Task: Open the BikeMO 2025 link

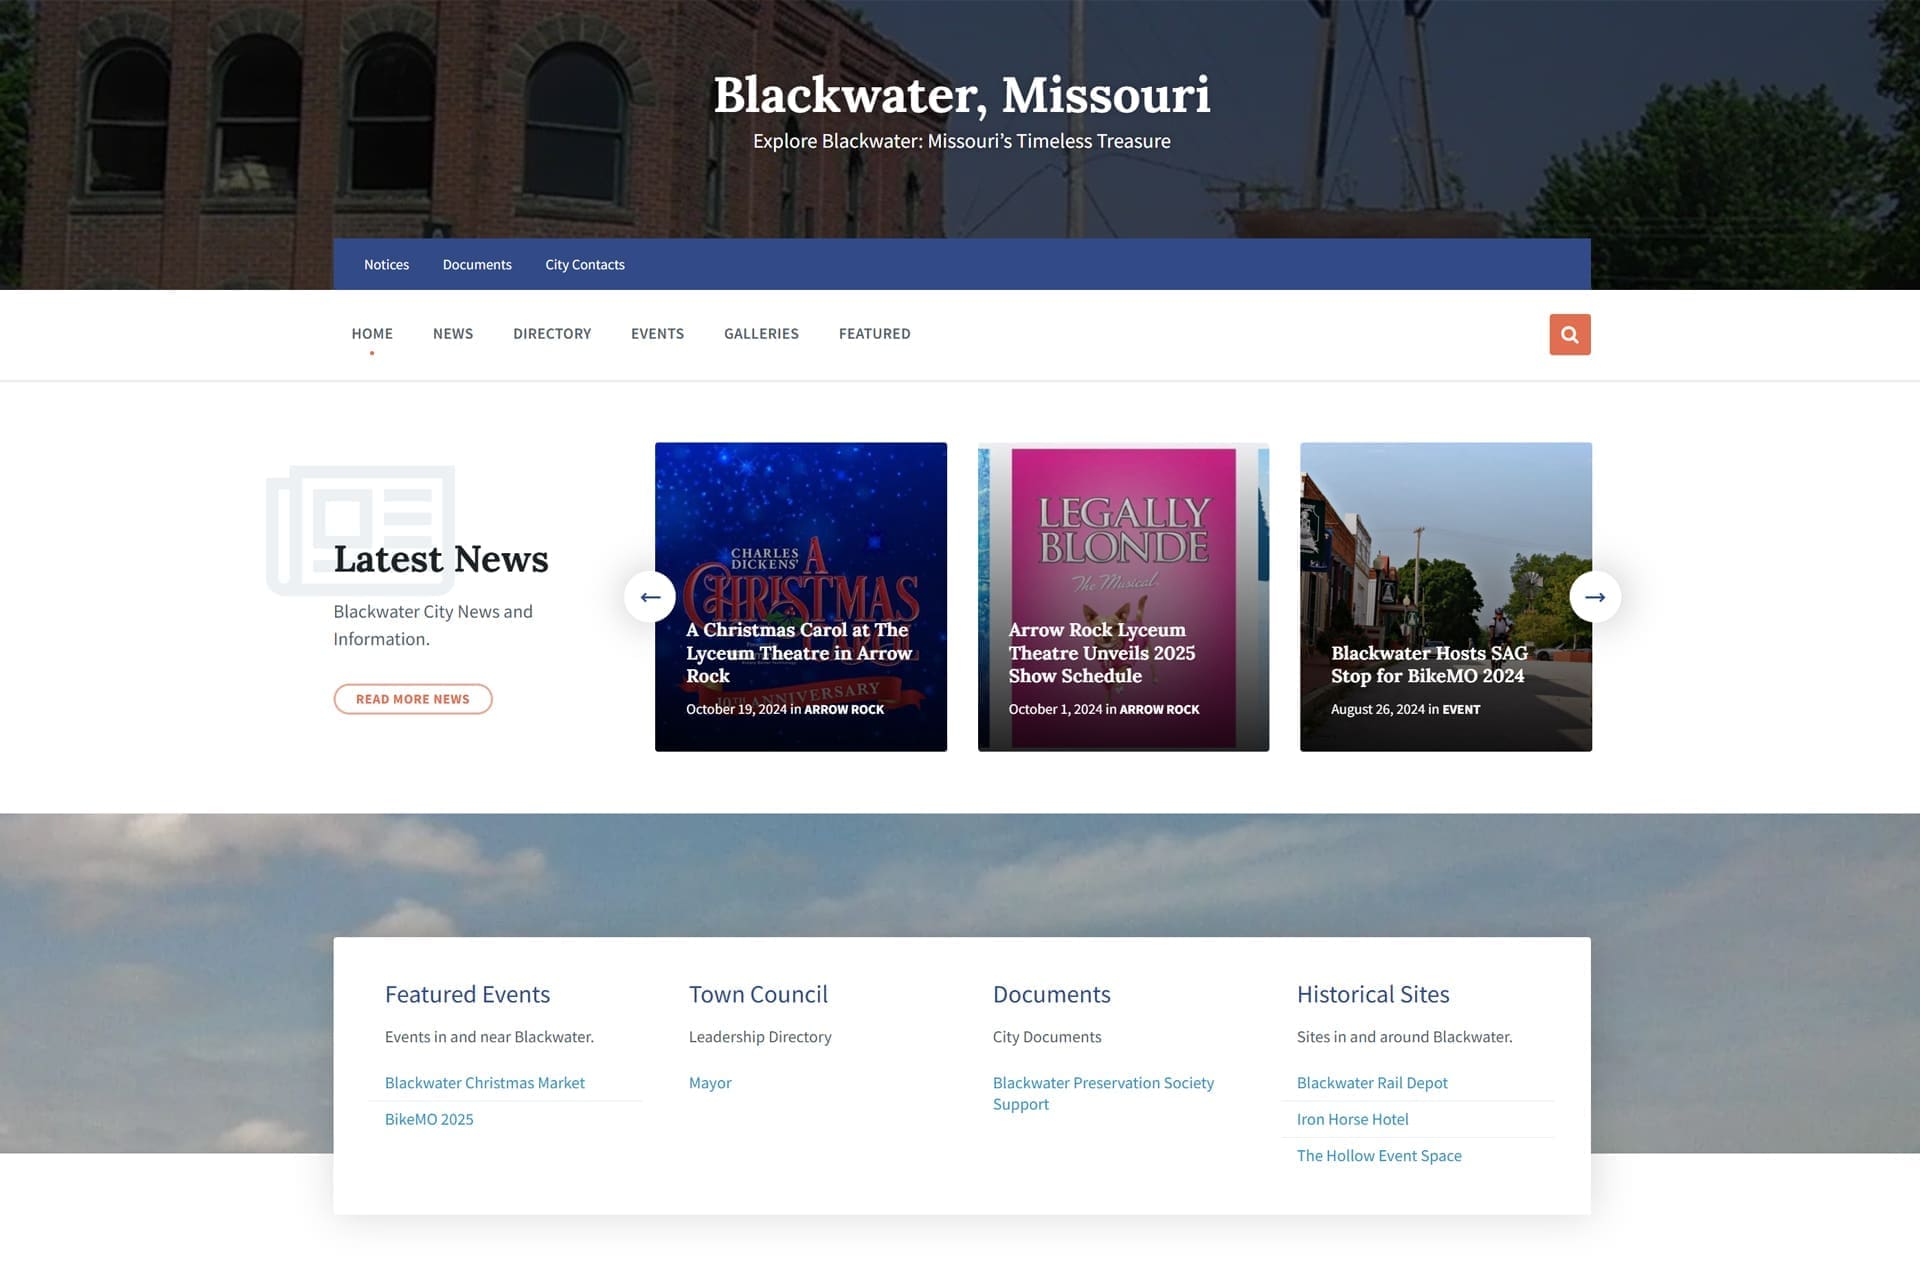Action: [429, 1119]
